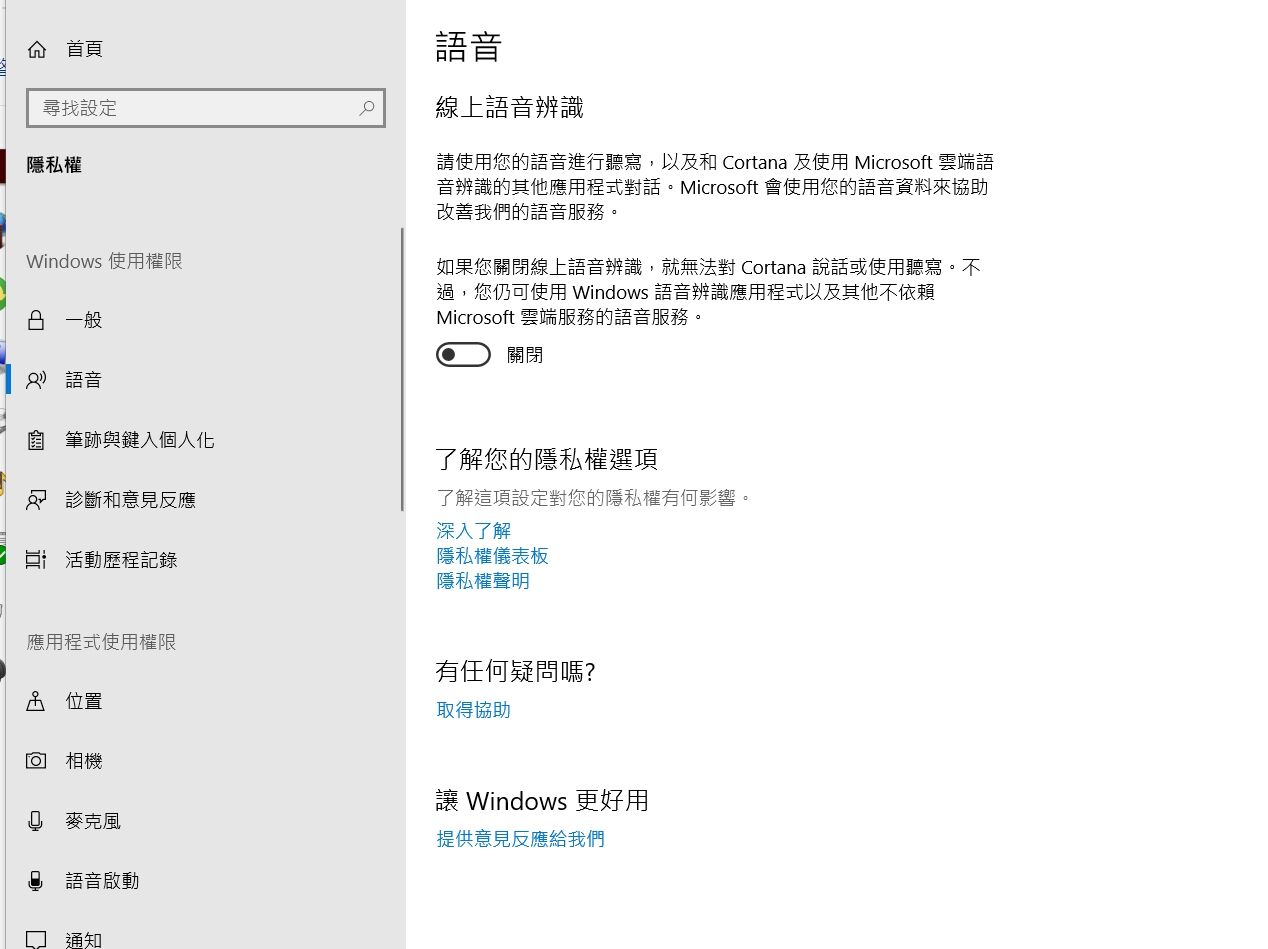Image resolution: width=1268 pixels, height=949 pixels.
Task: Click the 關閉 label beside the switch
Action: click(525, 355)
